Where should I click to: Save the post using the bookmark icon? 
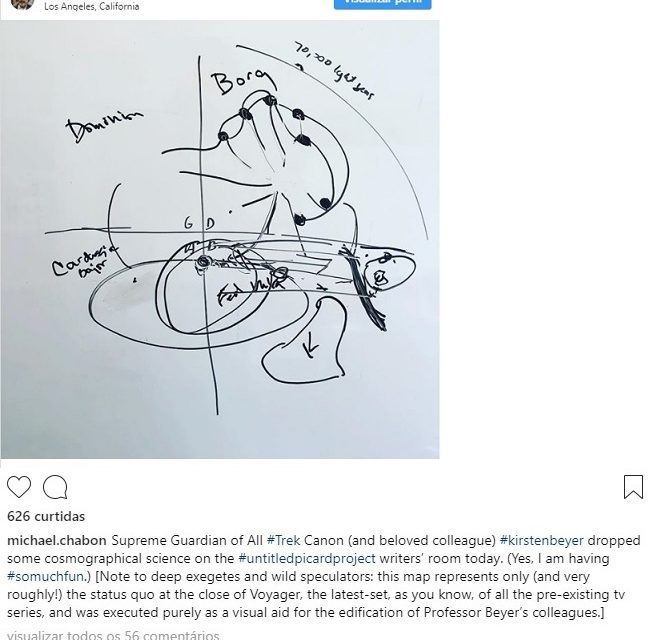633,487
